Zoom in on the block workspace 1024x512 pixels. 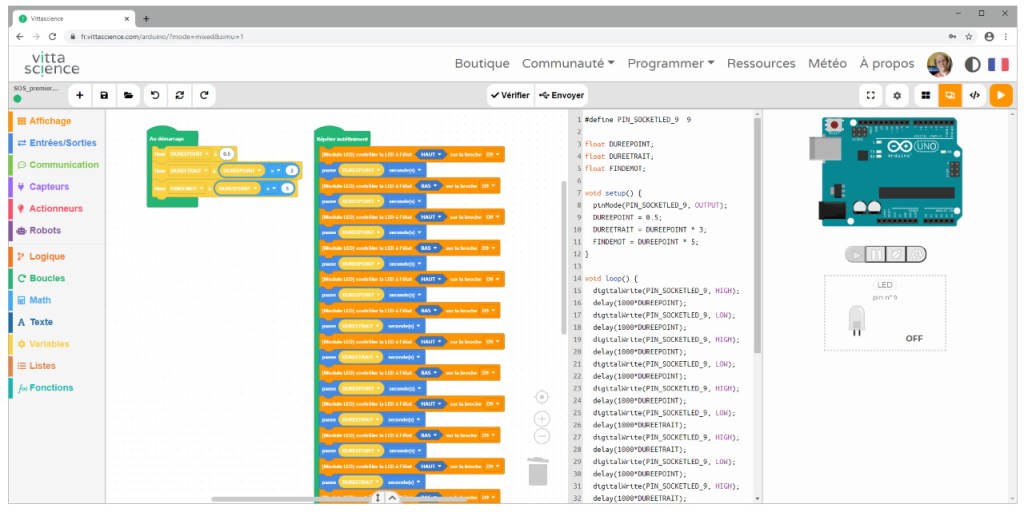tap(542, 419)
